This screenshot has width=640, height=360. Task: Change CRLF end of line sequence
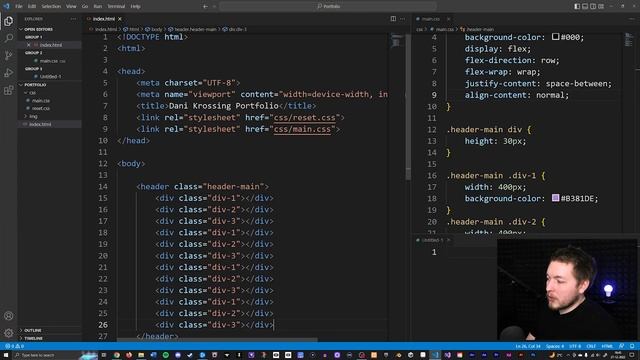591,346
